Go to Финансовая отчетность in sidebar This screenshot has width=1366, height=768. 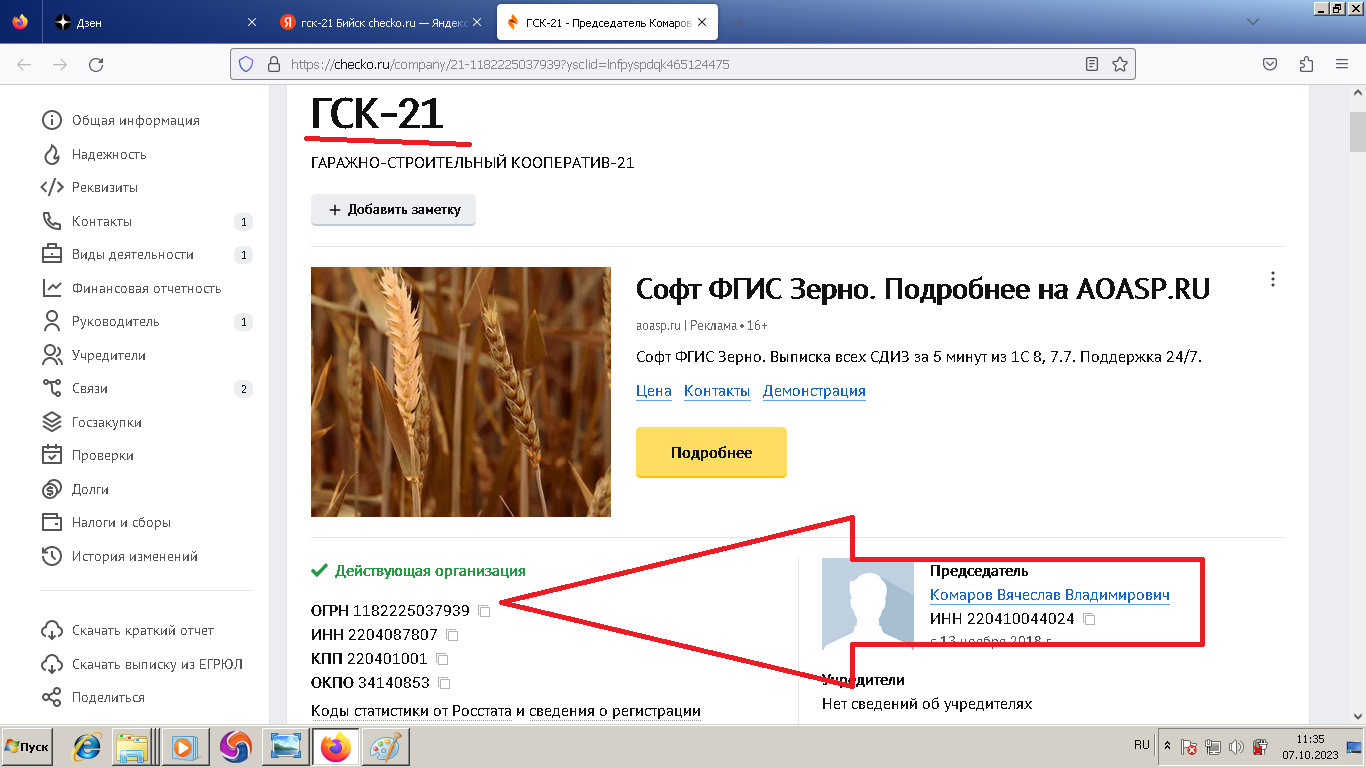point(146,288)
